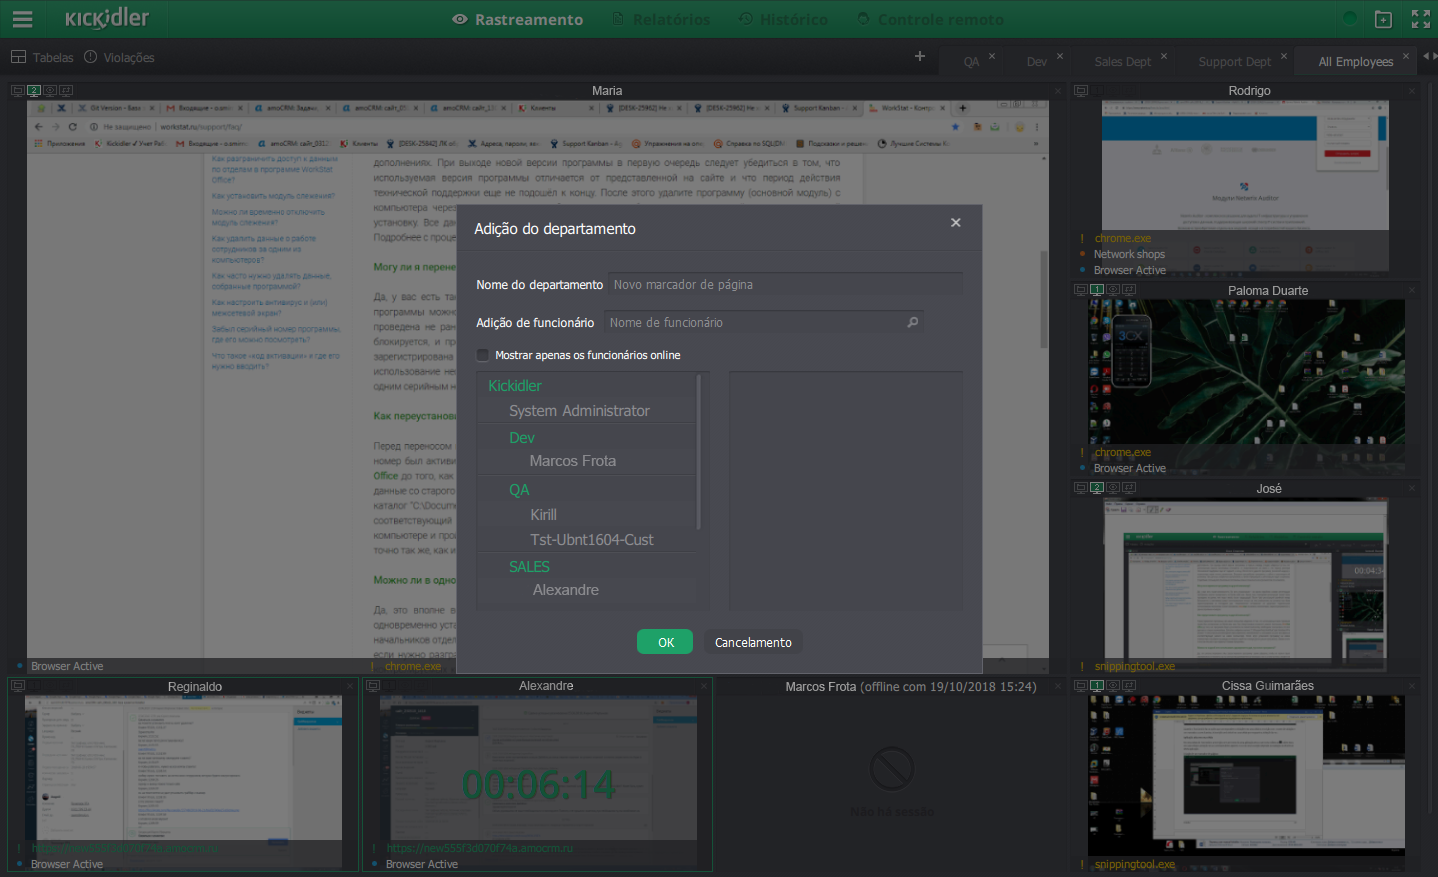Click Maria's monitor icon
Screen dimensions: 1438x877
(17, 90)
